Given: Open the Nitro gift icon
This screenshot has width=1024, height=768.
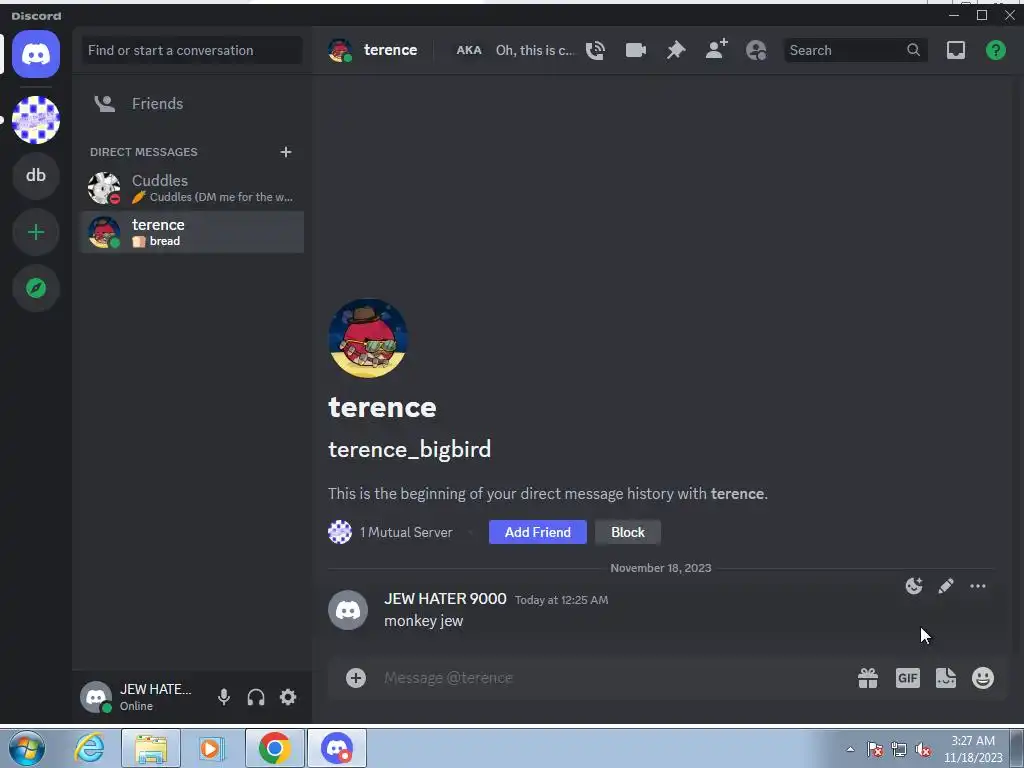Looking at the screenshot, I should (868, 678).
